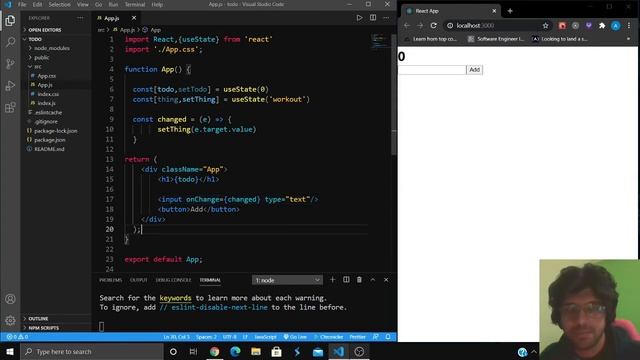This screenshot has height=360, width=640.
Task: Expand OPEN EDITORS section
Action: 45,30
